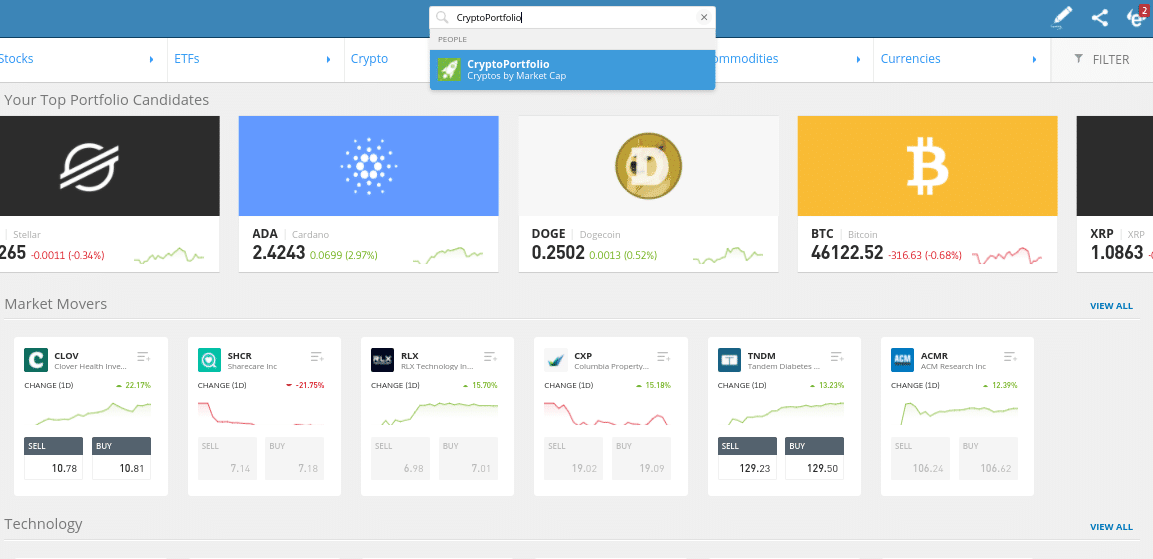The width and height of the screenshot is (1153, 559).
Task: Open the Crypto category tab
Action: (x=369, y=59)
